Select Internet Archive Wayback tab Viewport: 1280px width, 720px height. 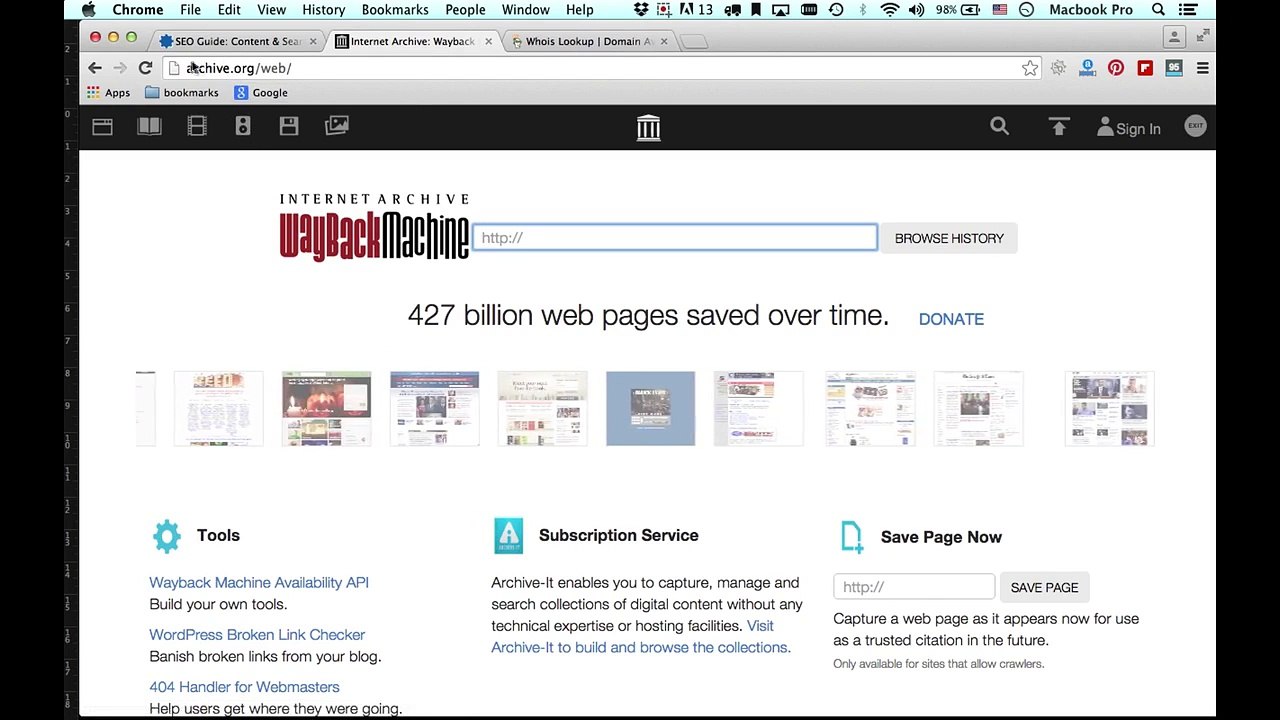412,41
